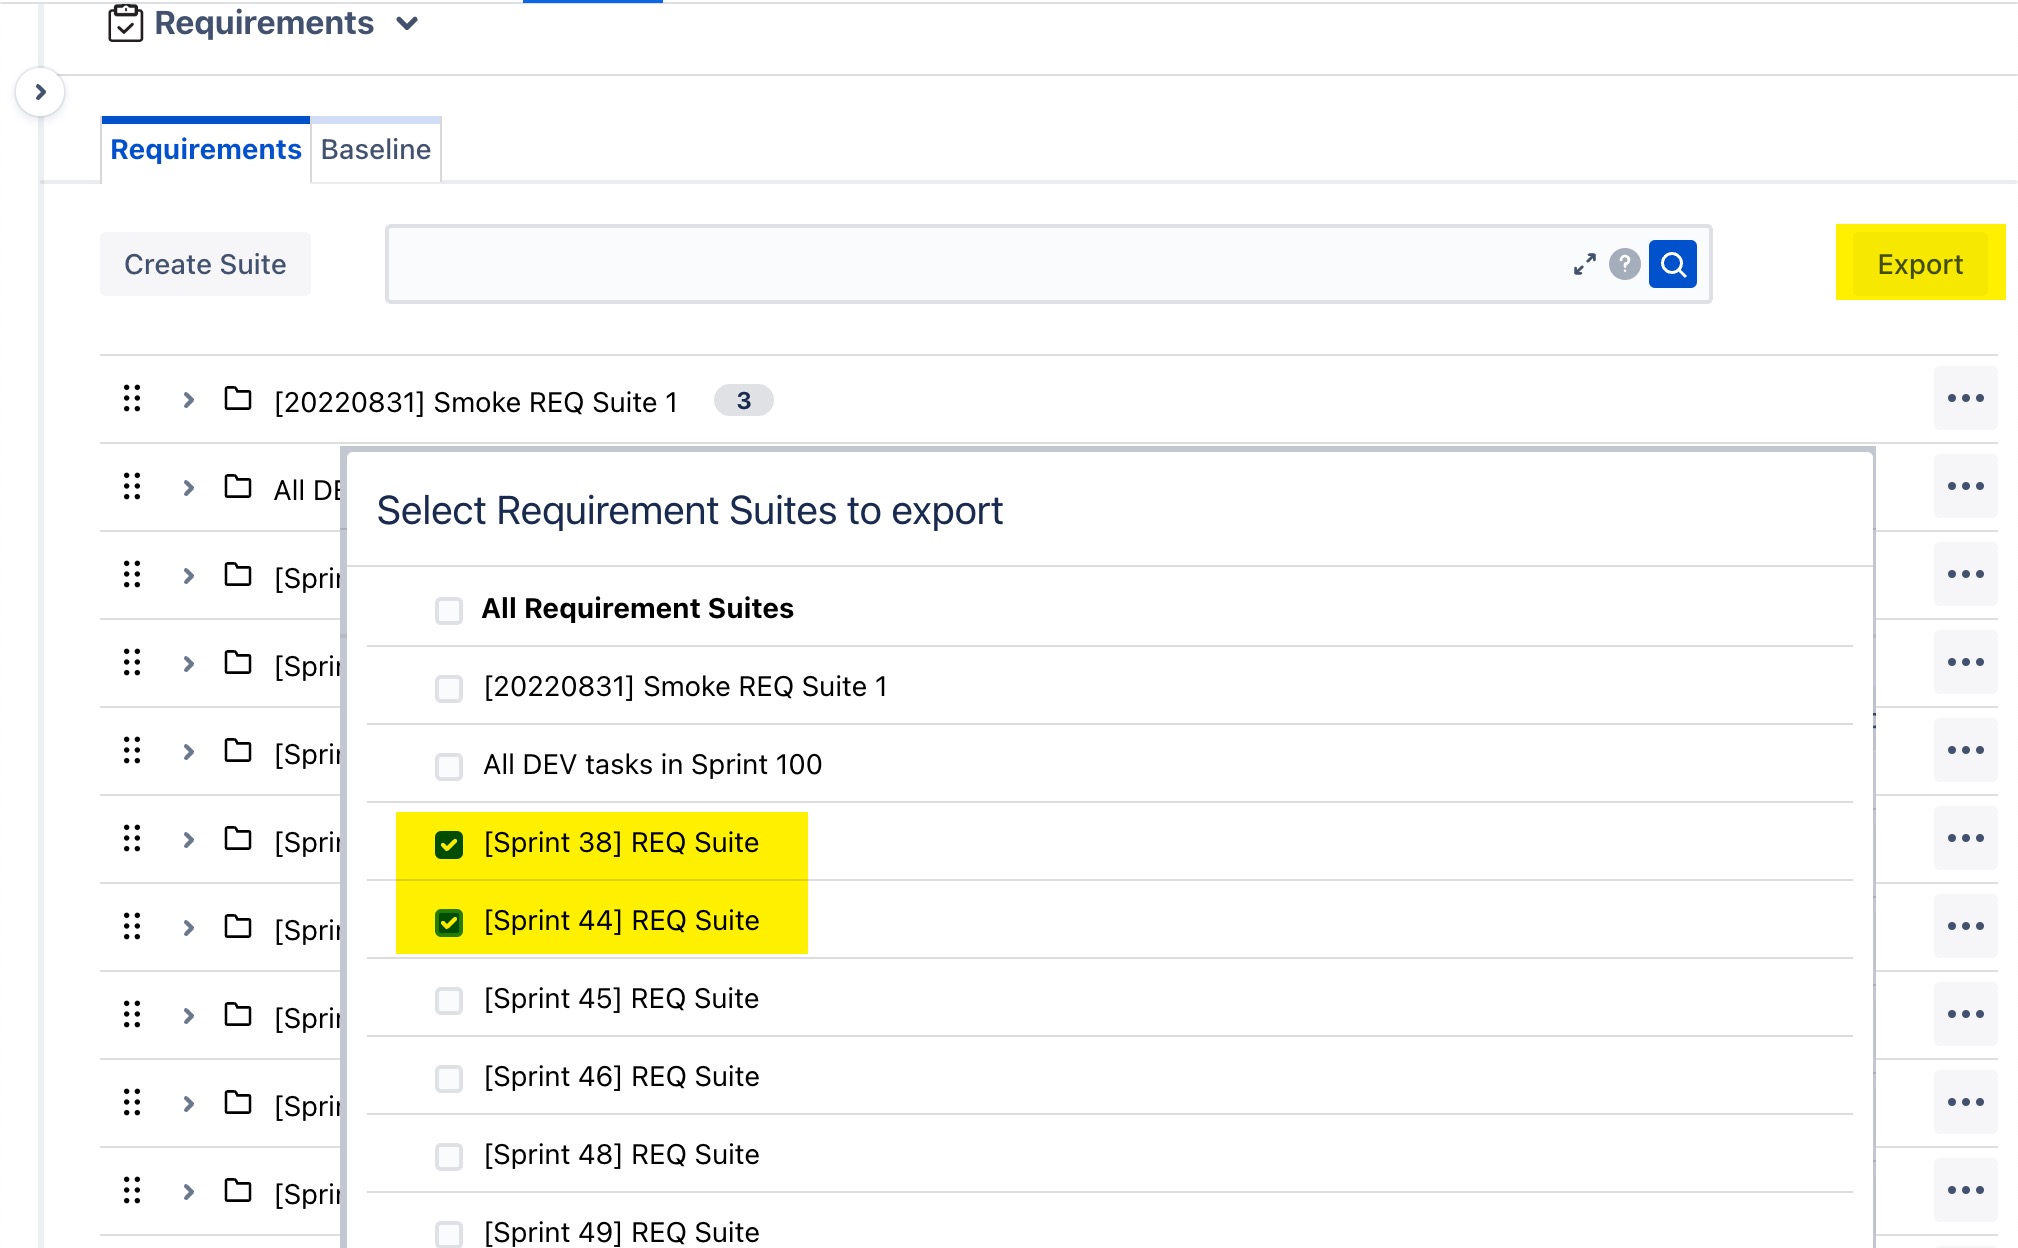The width and height of the screenshot is (2018, 1248).
Task: Check the [Sprint 46] REQ Suite checkbox
Action: 449,1078
